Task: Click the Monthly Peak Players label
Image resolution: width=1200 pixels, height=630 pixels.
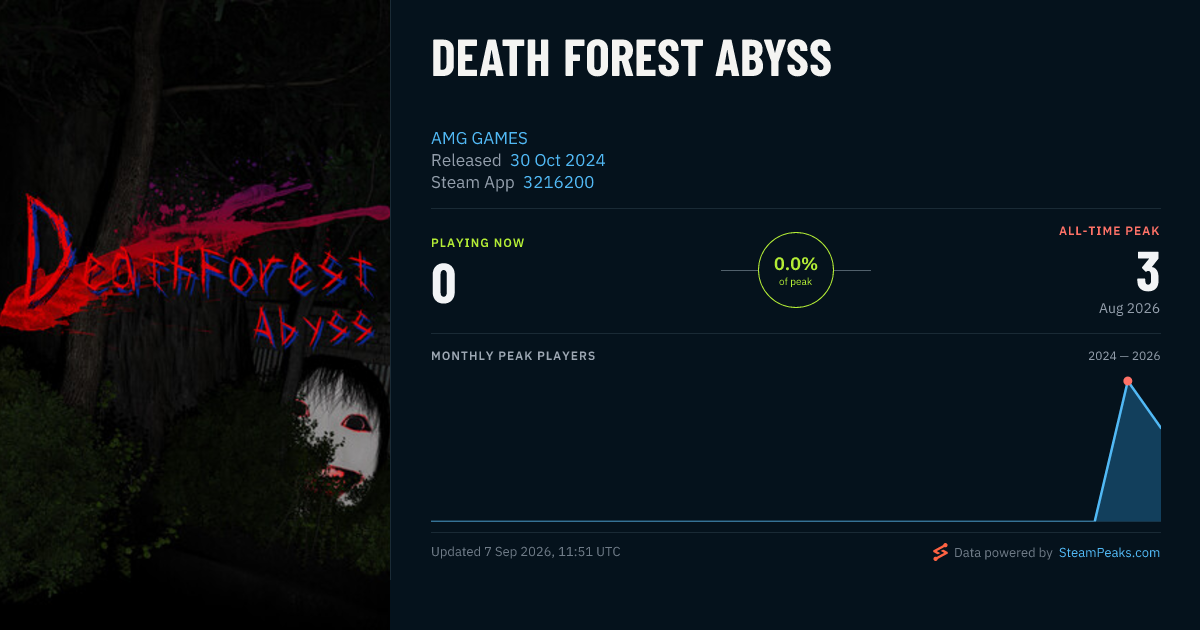Action: pyautogui.click(x=513, y=356)
